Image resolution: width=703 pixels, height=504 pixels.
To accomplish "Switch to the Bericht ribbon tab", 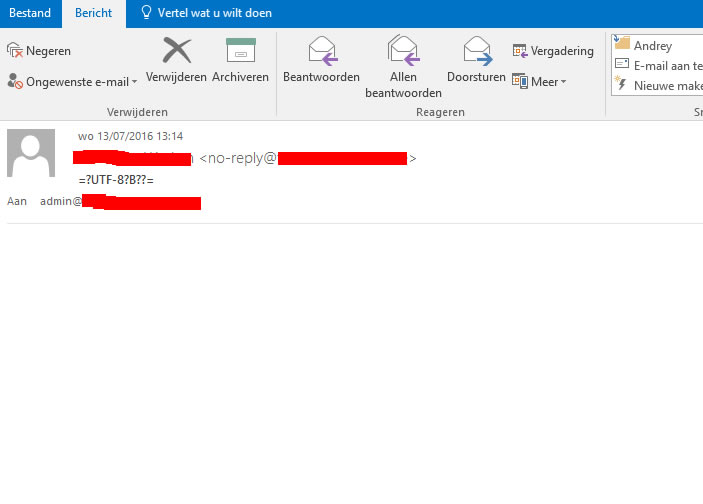I will coord(94,13).
